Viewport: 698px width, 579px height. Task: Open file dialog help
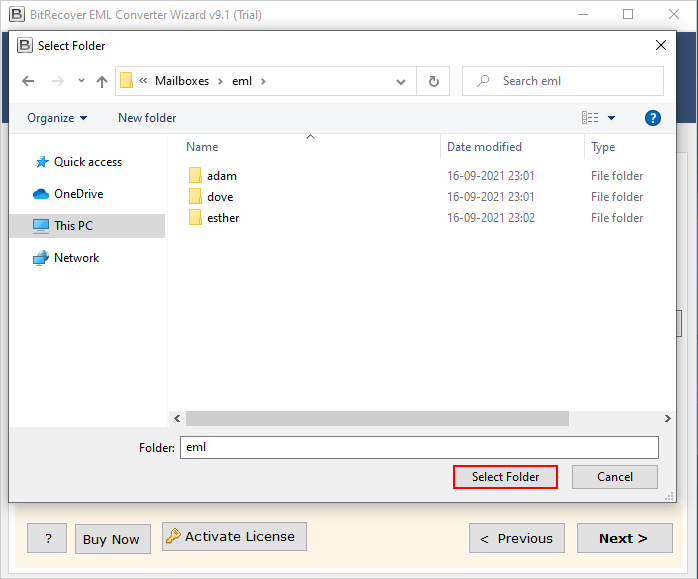coord(653,118)
